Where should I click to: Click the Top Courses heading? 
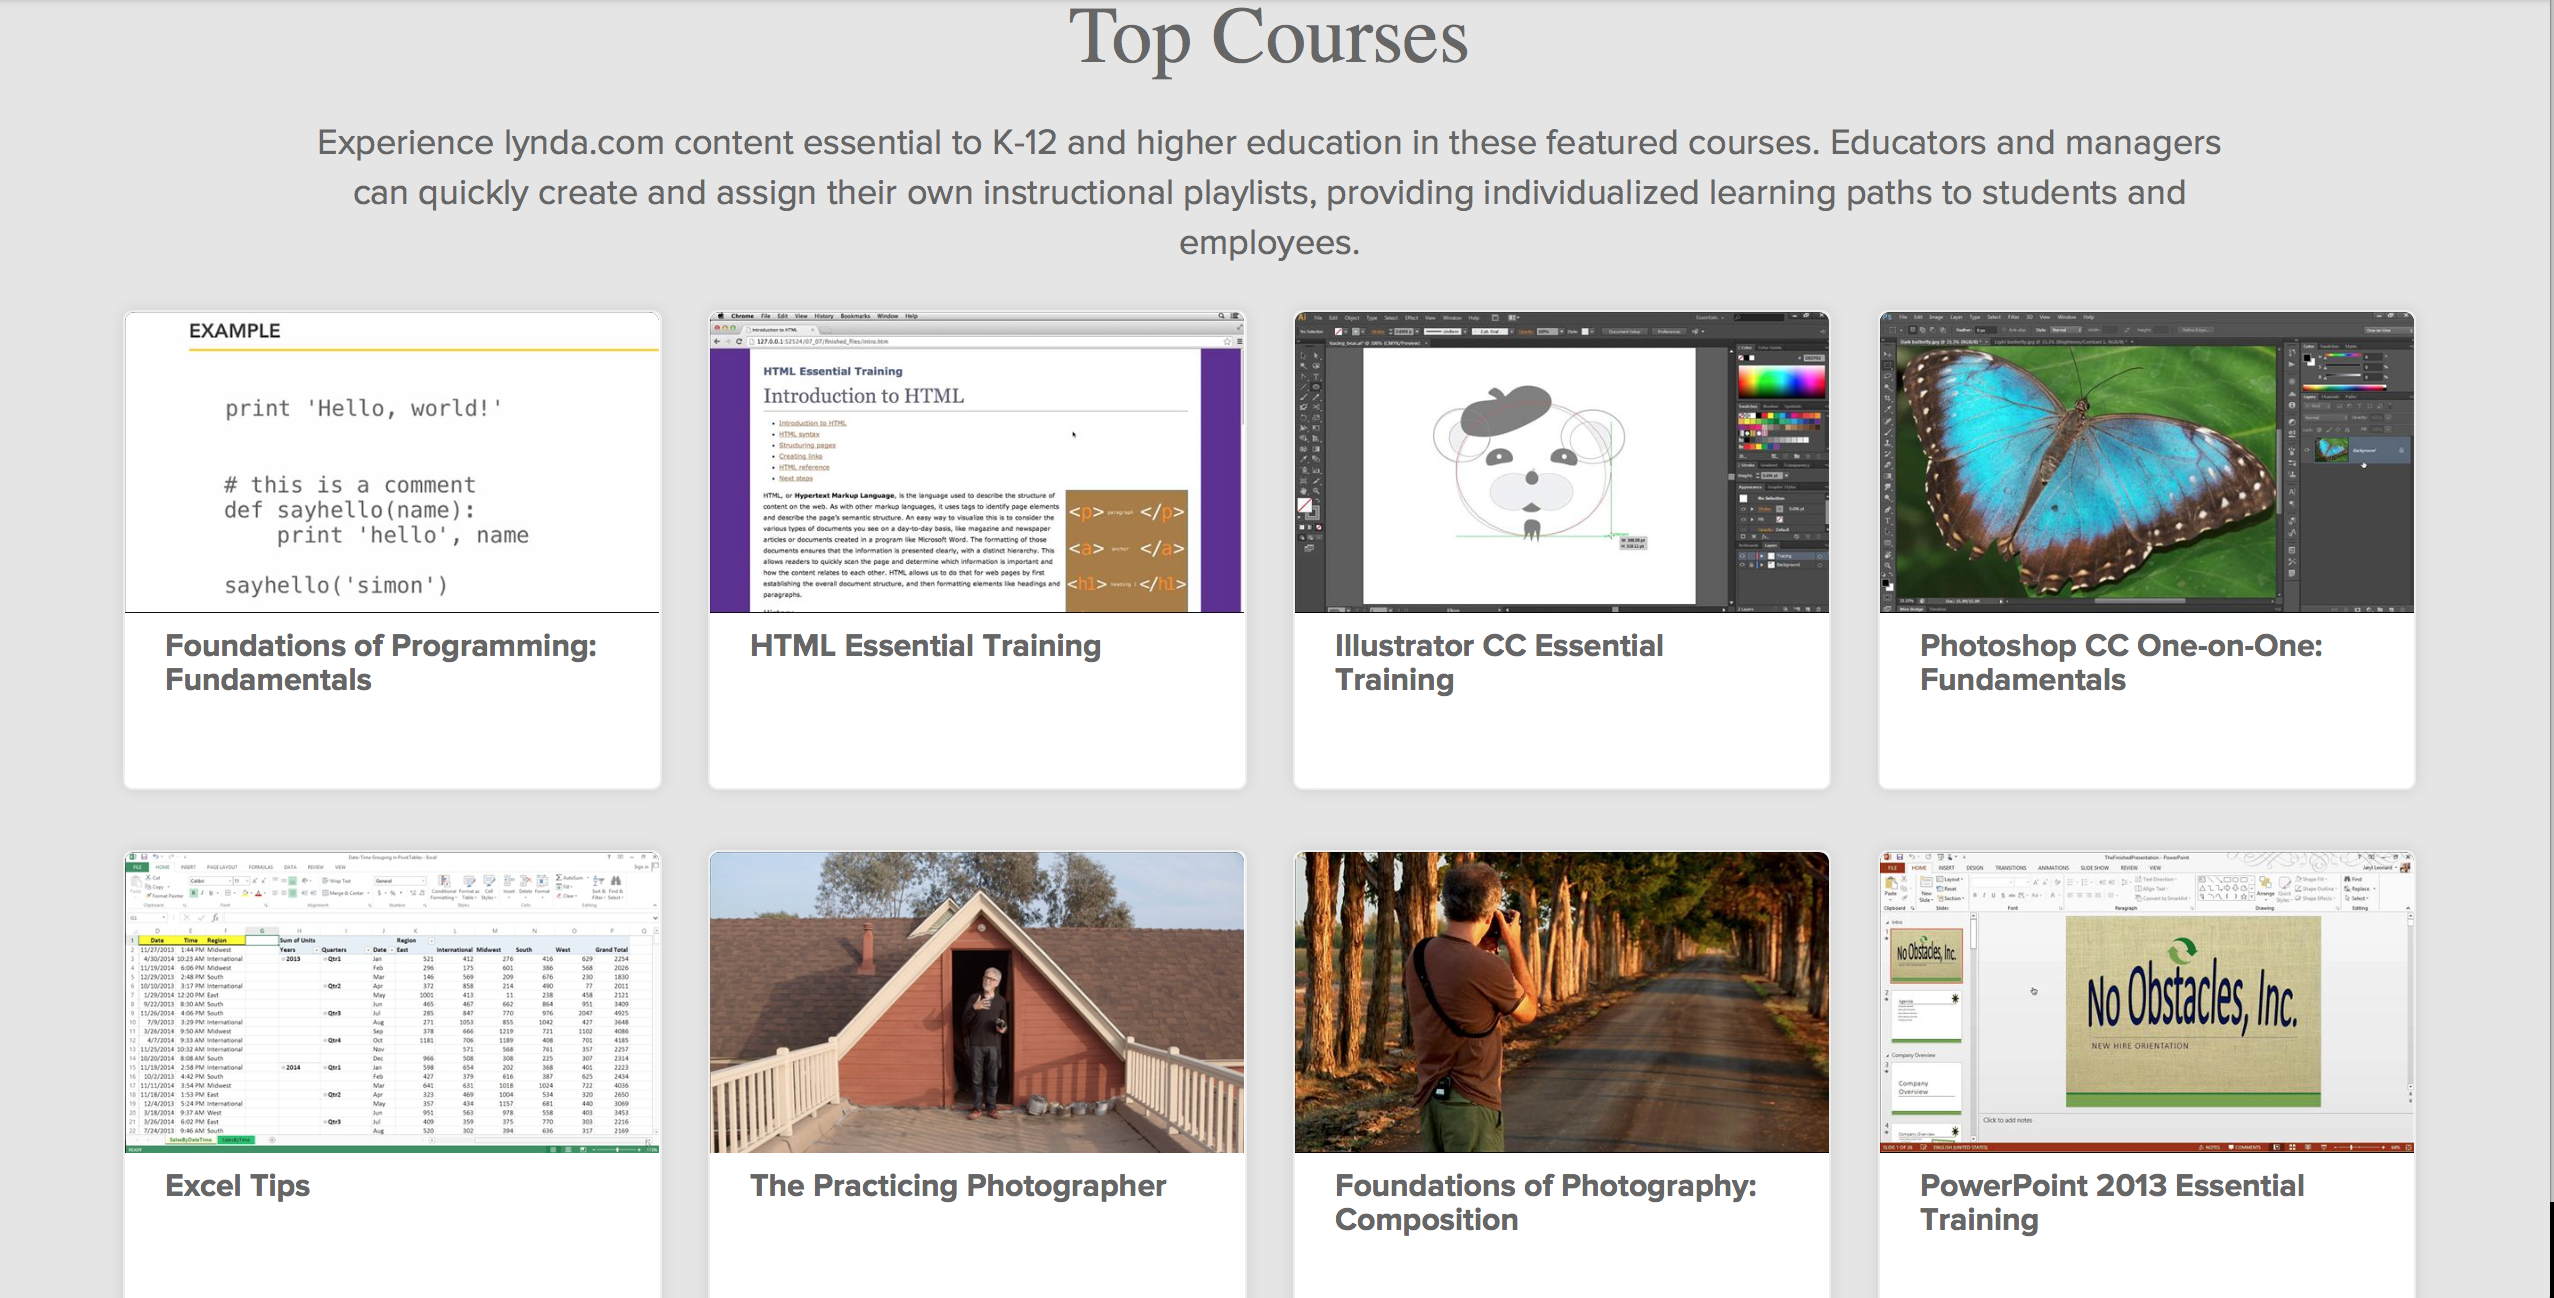tap(1268, 38)
